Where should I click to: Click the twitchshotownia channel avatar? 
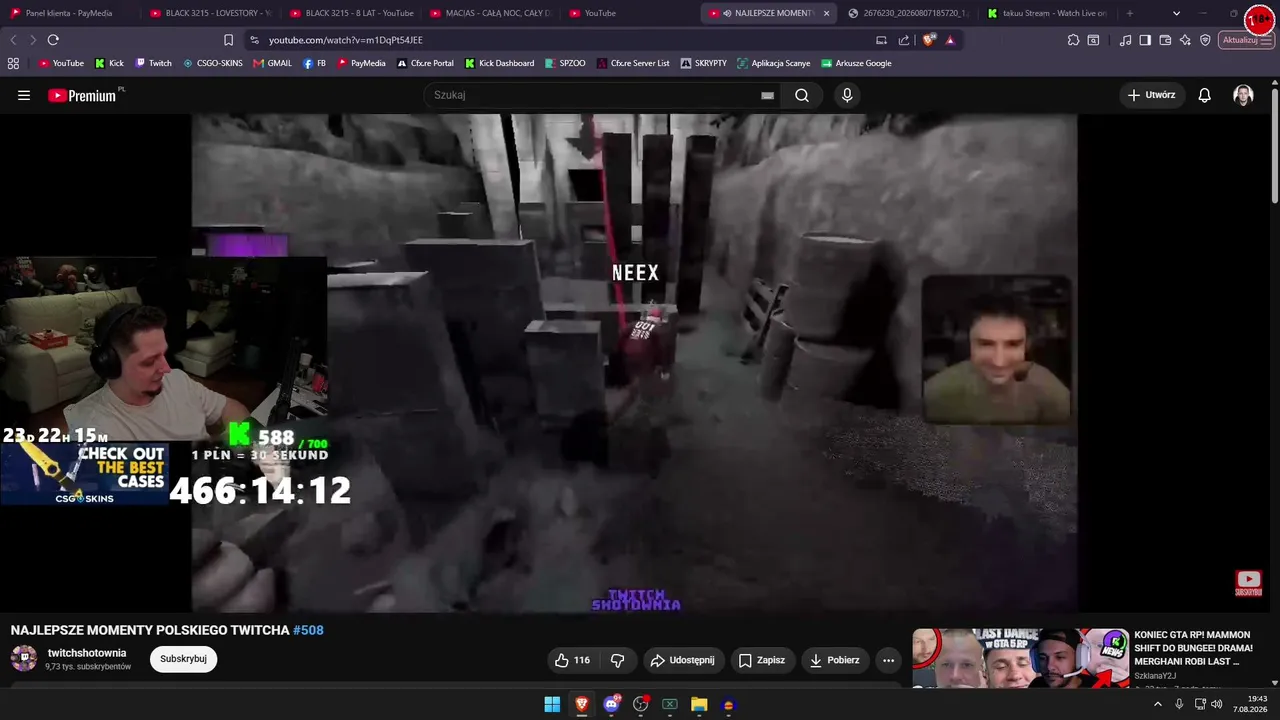24,658
